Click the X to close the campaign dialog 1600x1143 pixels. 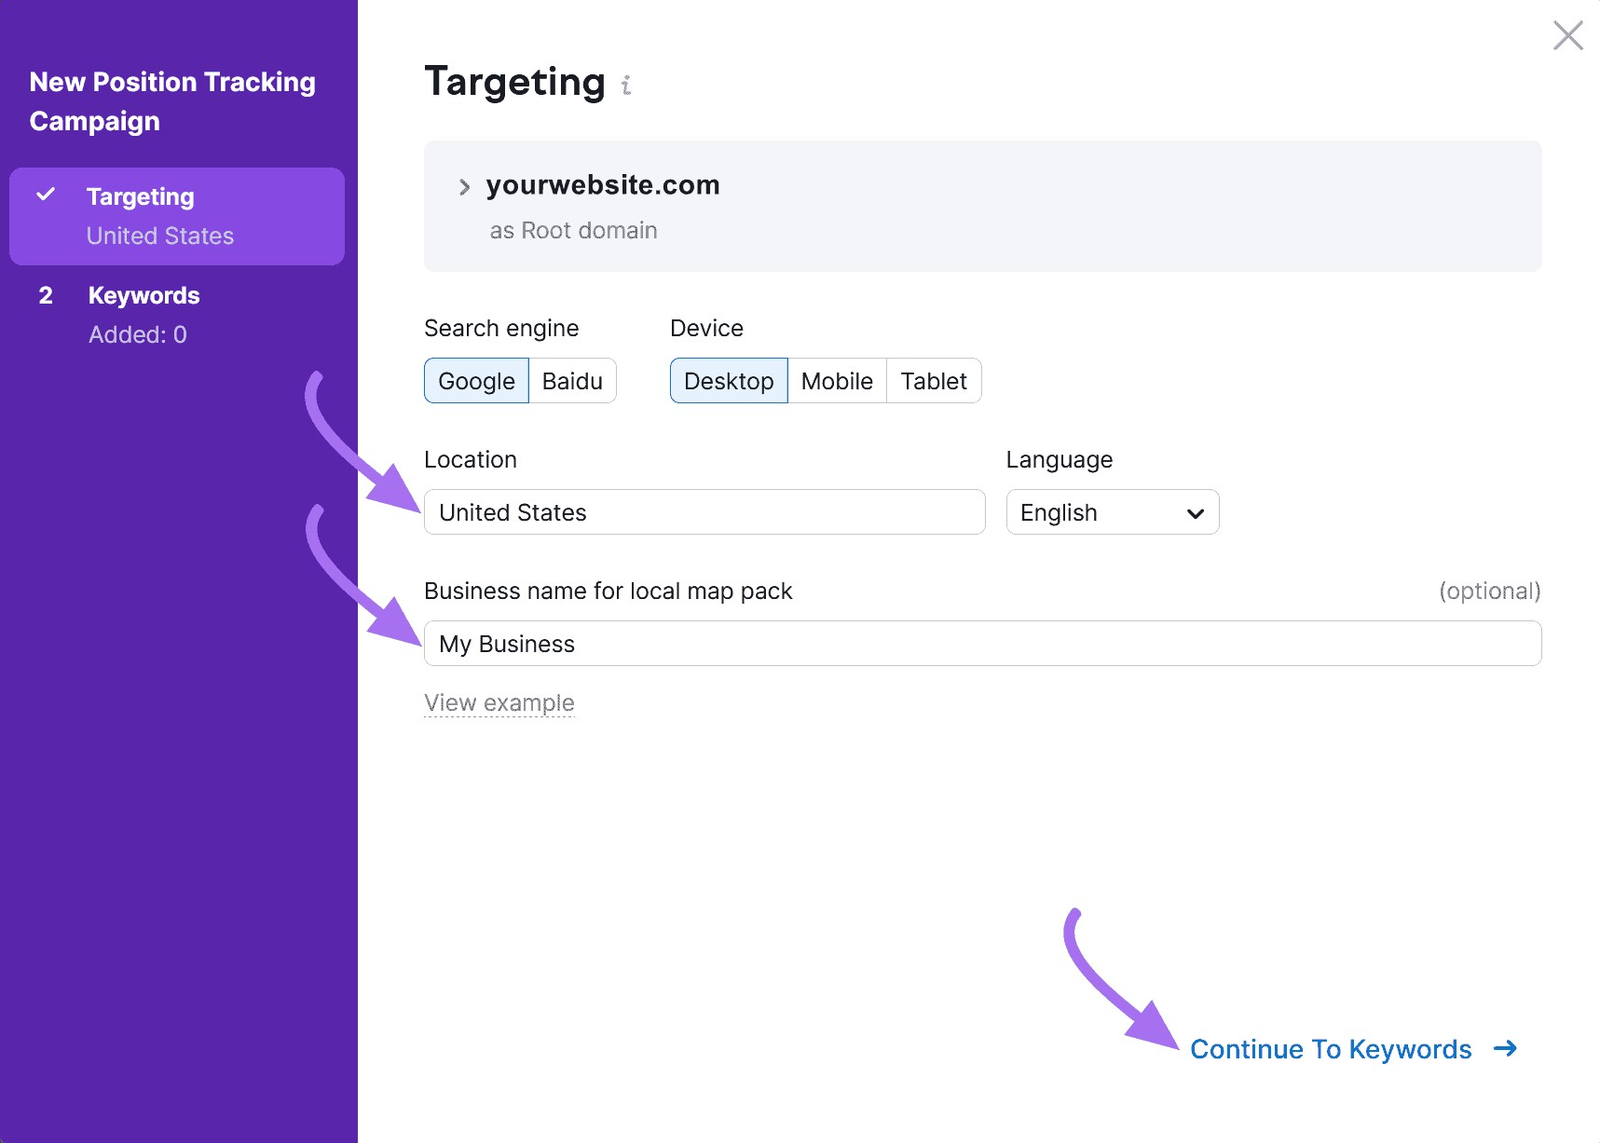pos(1567,35)
